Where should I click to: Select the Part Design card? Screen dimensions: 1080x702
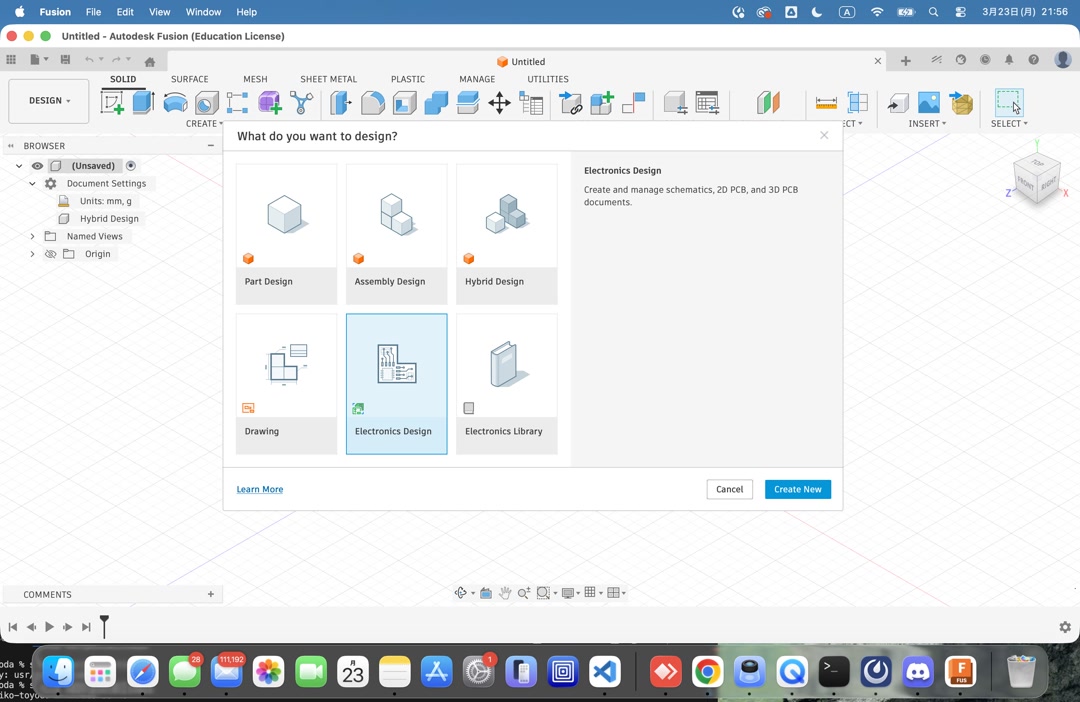pos(287,234)
